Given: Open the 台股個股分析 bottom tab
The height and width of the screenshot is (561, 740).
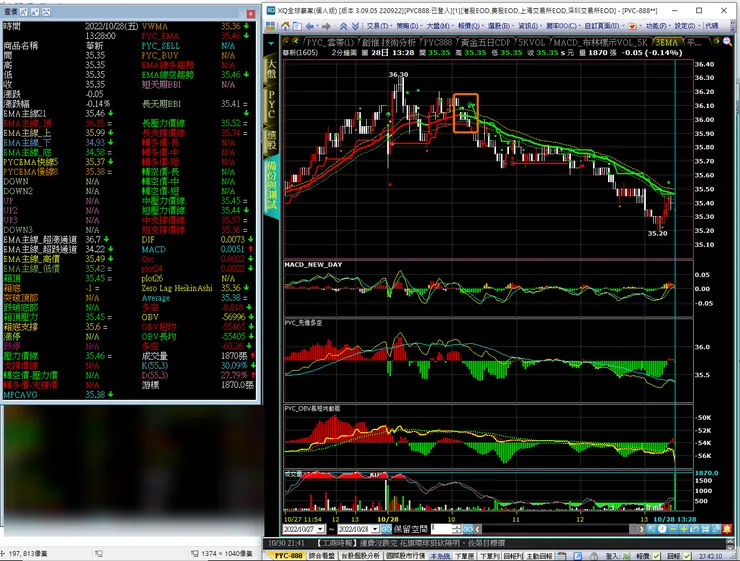Looking at the screenshot, I should tap(361, 556).
